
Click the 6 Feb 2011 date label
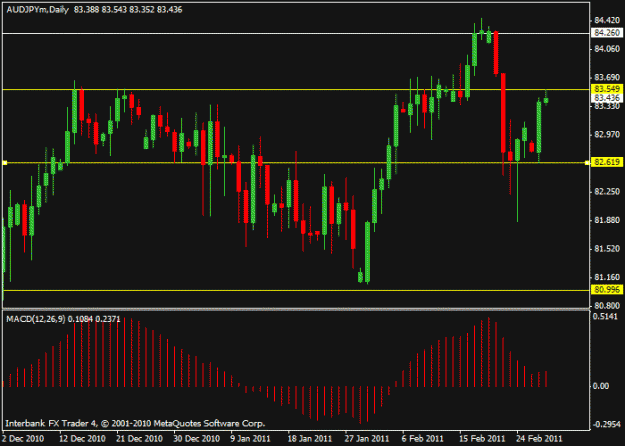[423, 439]
